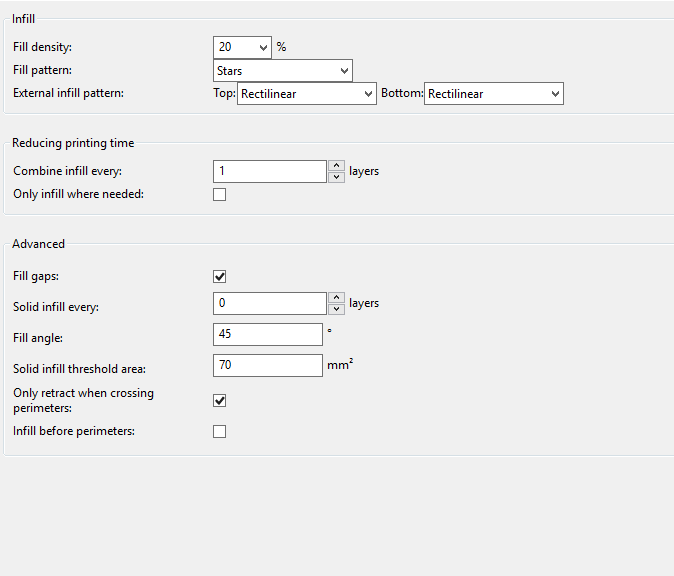Increase Combine infill every layers value
The image size is (674, 576).
337,165
